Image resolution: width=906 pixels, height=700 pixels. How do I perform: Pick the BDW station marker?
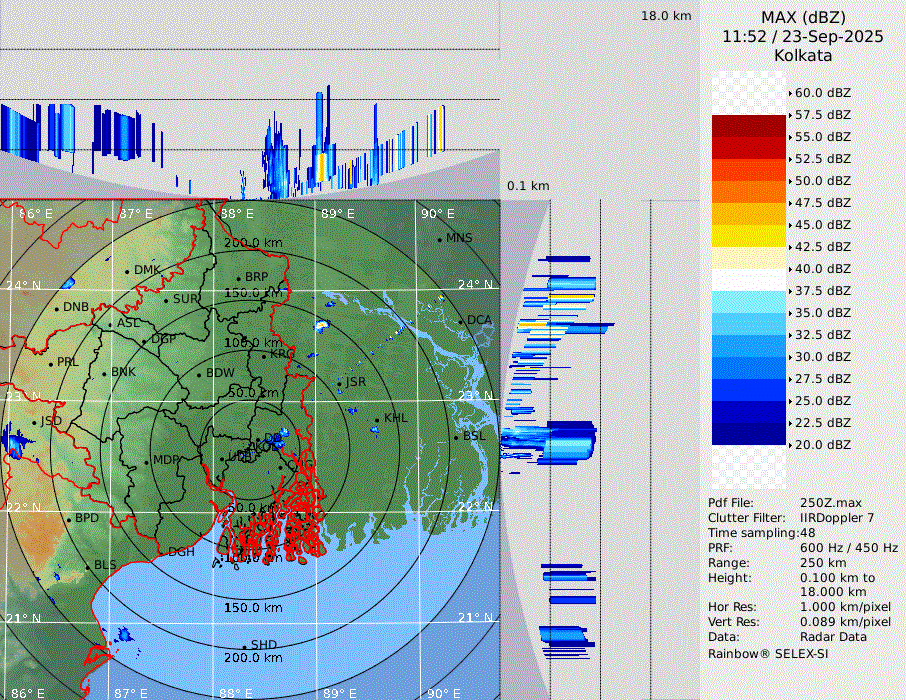(x=199, y=374)
